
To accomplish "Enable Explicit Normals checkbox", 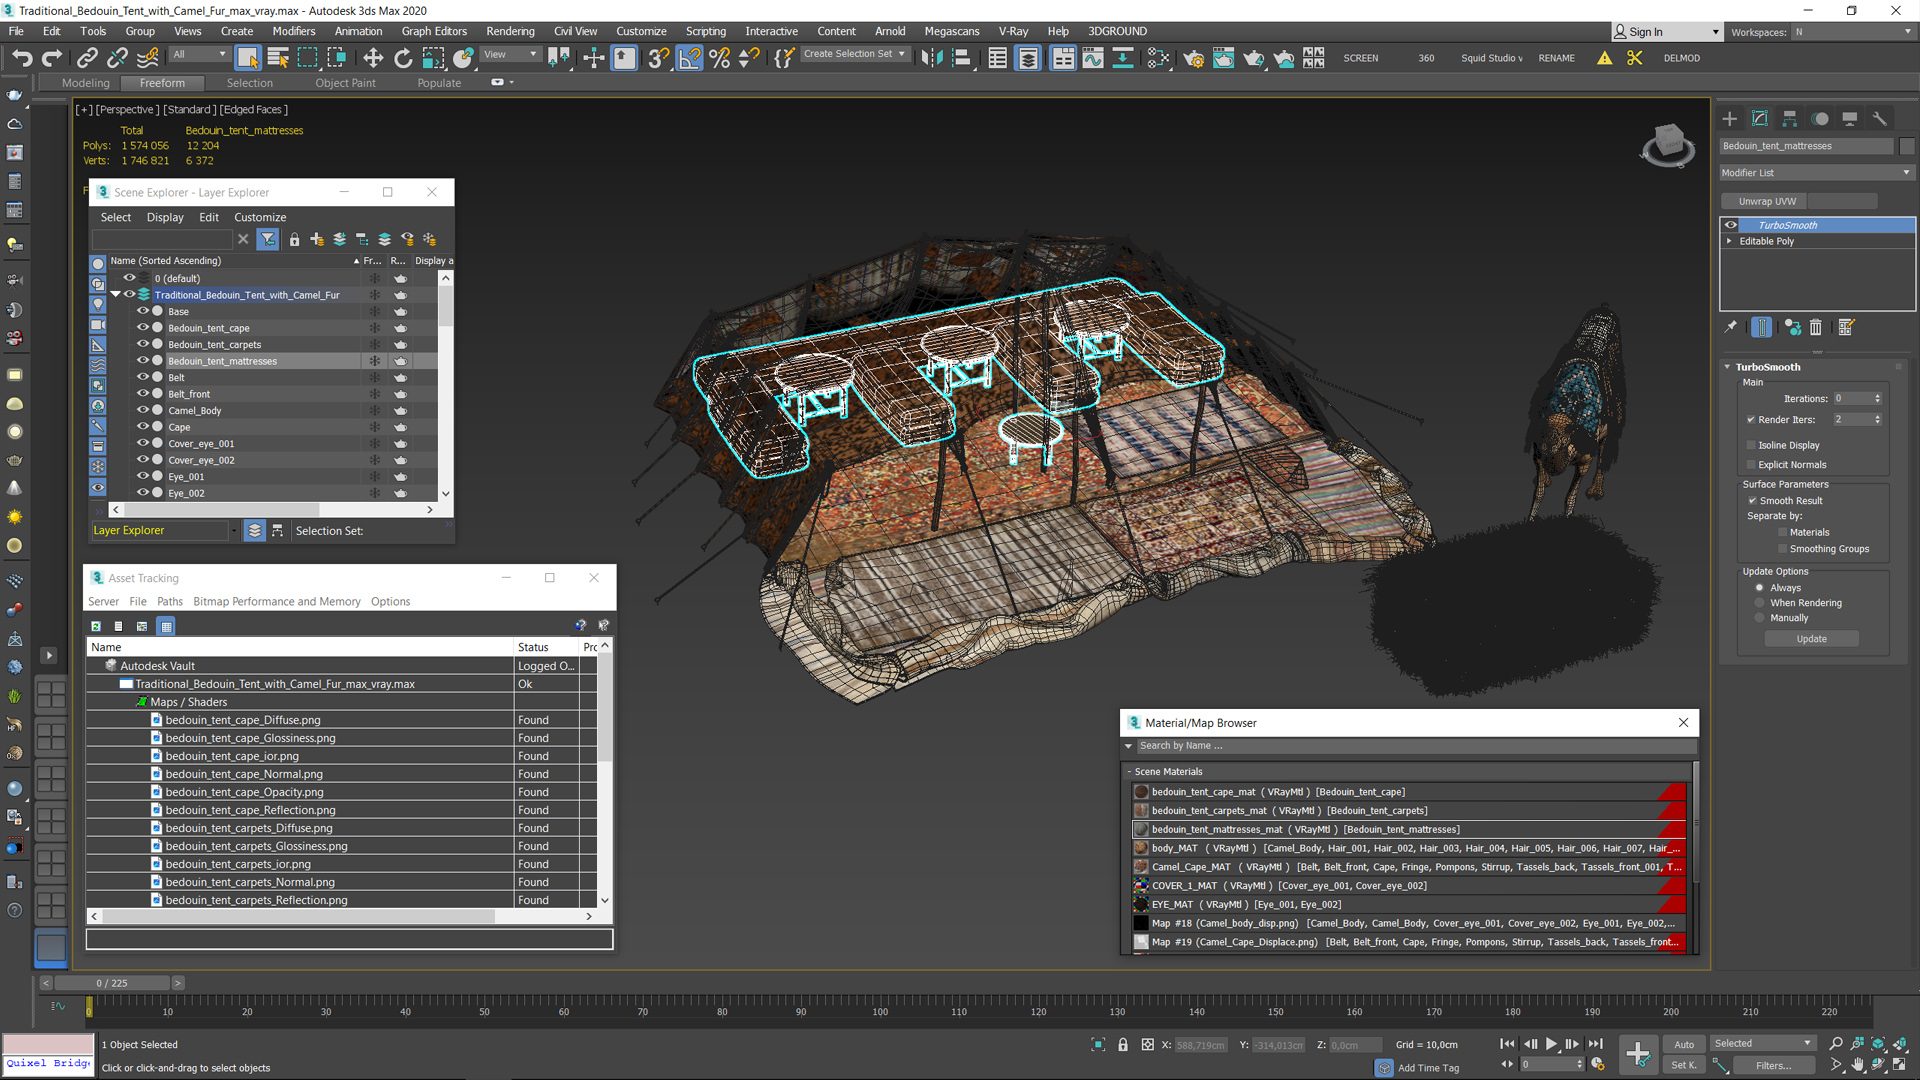I will [1751, 465].
